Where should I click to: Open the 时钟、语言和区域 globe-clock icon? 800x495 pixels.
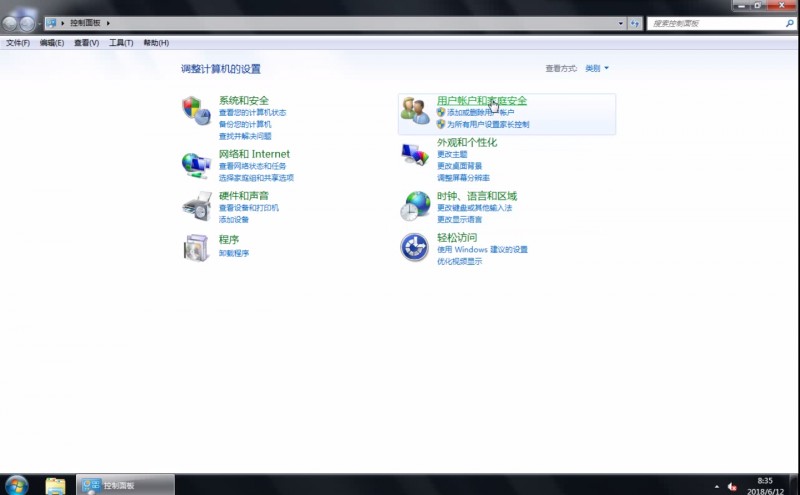pyautogui.click(x=415, y=206)
